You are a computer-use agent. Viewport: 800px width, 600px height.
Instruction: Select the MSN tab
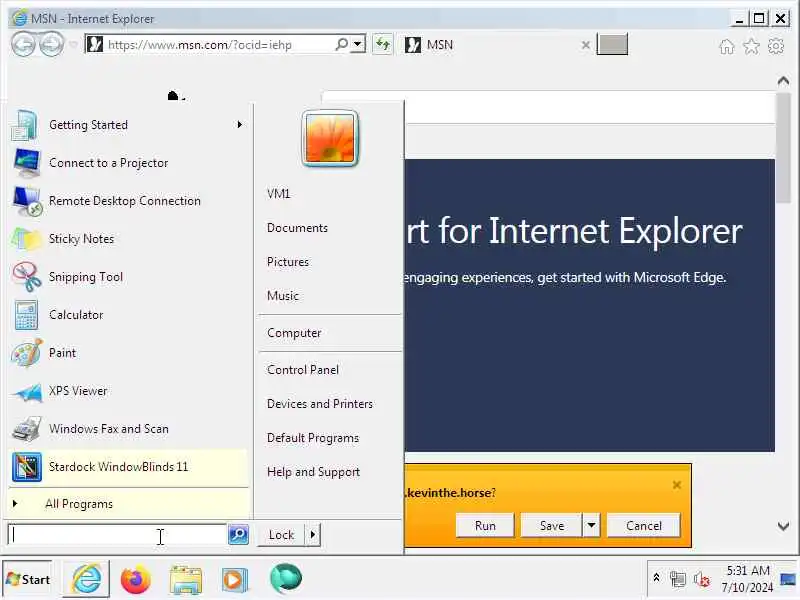(497, 45)
